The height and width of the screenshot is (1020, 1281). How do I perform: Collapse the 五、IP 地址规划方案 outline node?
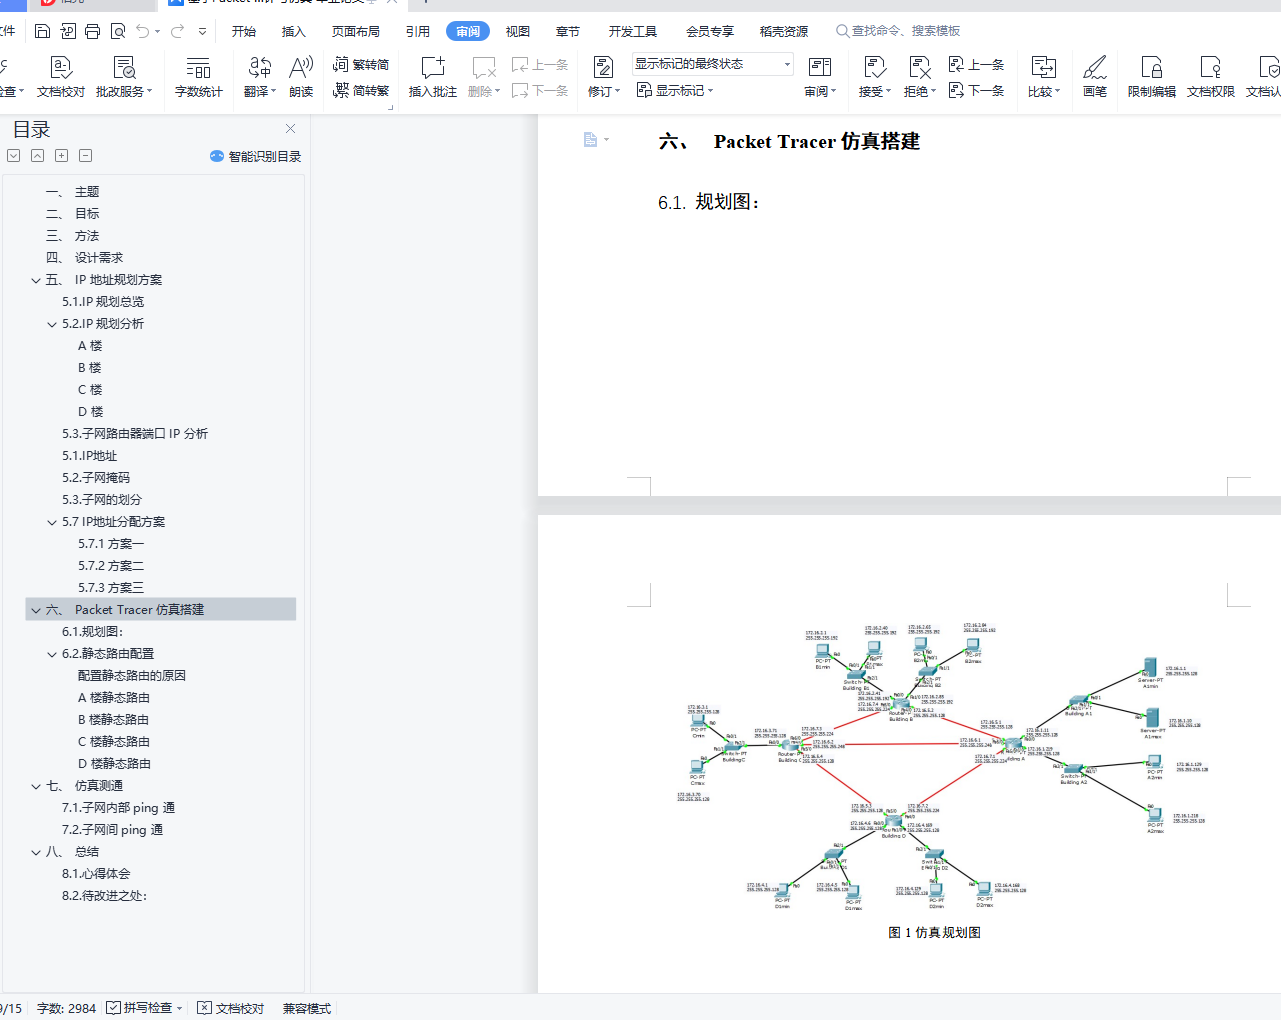point(36,280)
